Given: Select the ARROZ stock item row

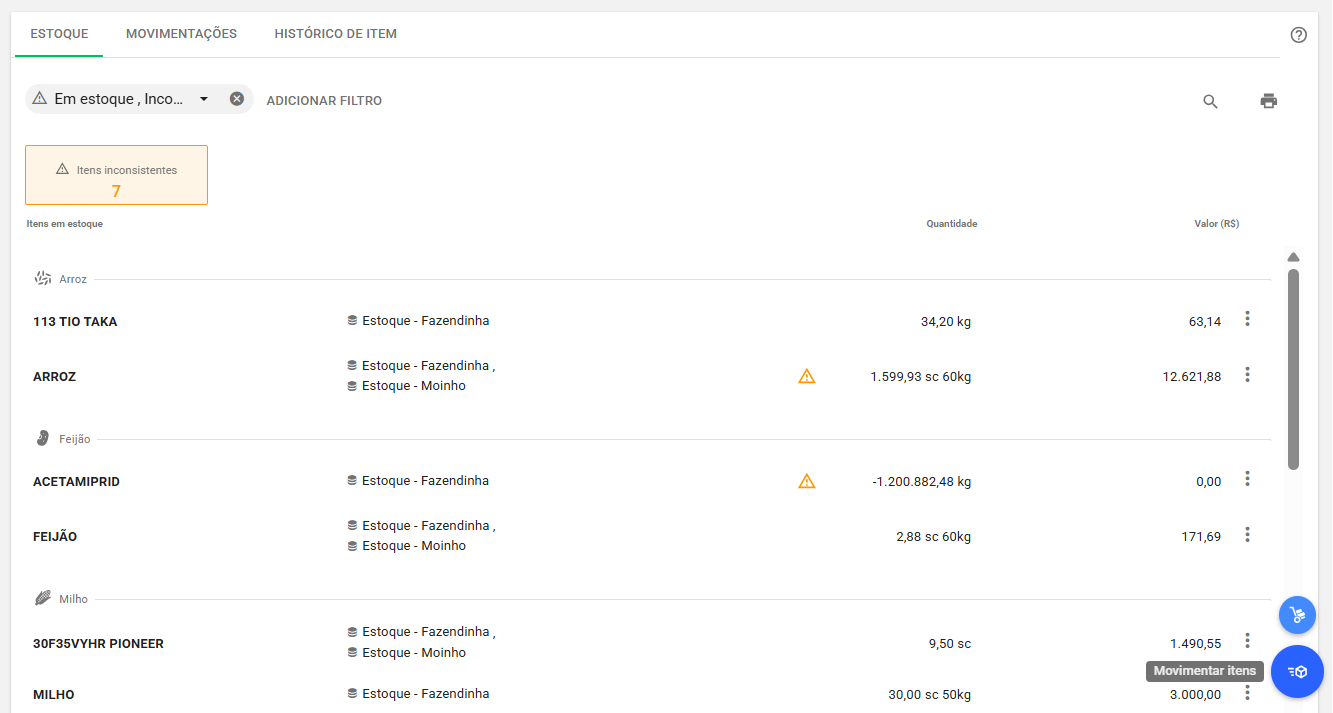Looking at the screenshot, I should (x=55, y=377).
